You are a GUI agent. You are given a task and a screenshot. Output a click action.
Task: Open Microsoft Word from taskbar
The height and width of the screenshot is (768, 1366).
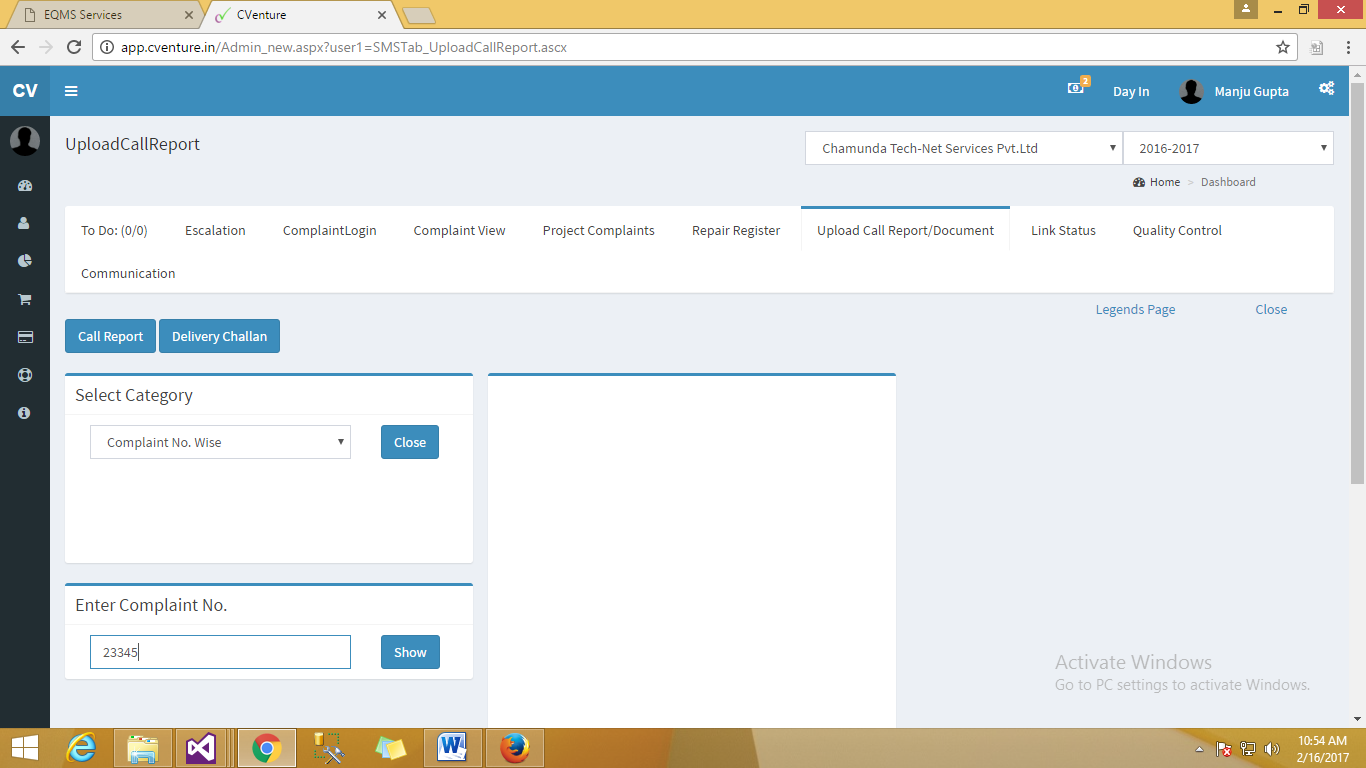click(x=453, y=748)
